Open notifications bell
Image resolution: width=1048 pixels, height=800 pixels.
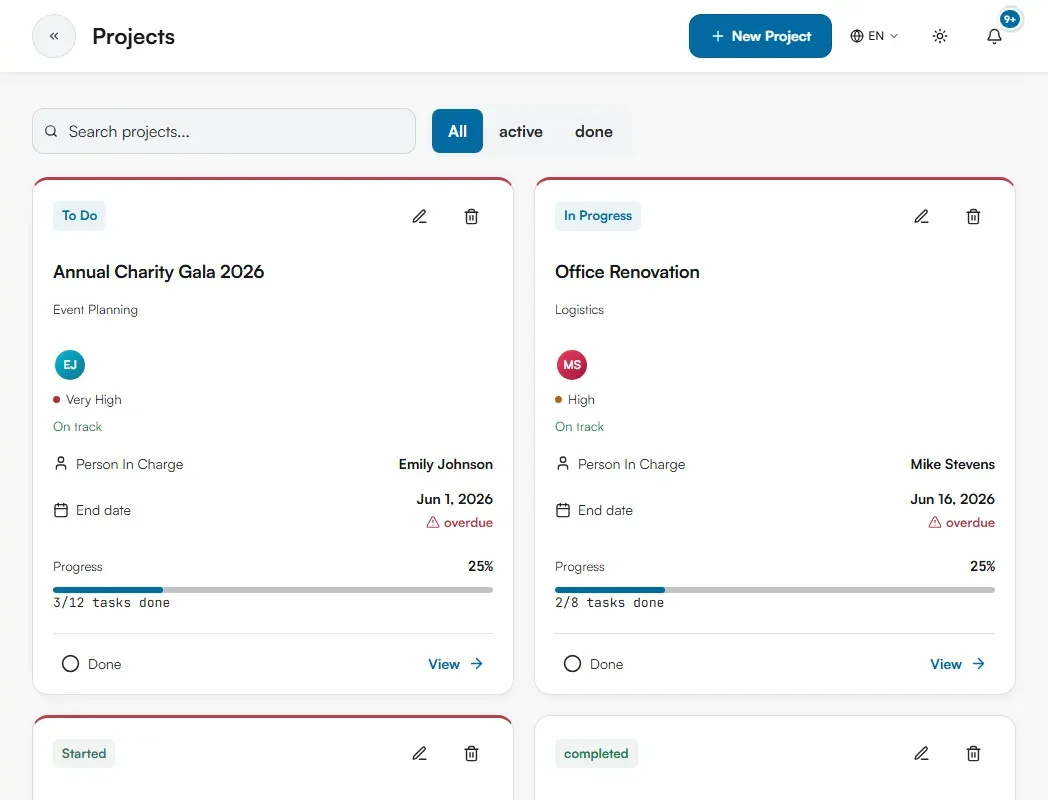(995, 36)
